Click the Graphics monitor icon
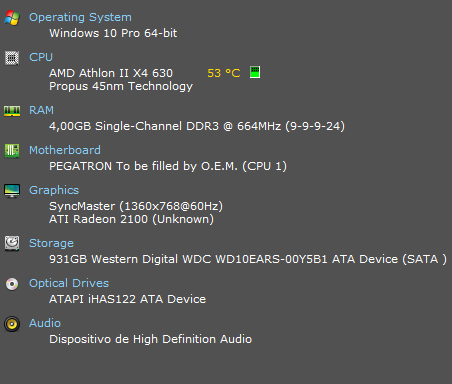This screenshot has height=384, width=452. pyautogui.click(x=12, y=191)
